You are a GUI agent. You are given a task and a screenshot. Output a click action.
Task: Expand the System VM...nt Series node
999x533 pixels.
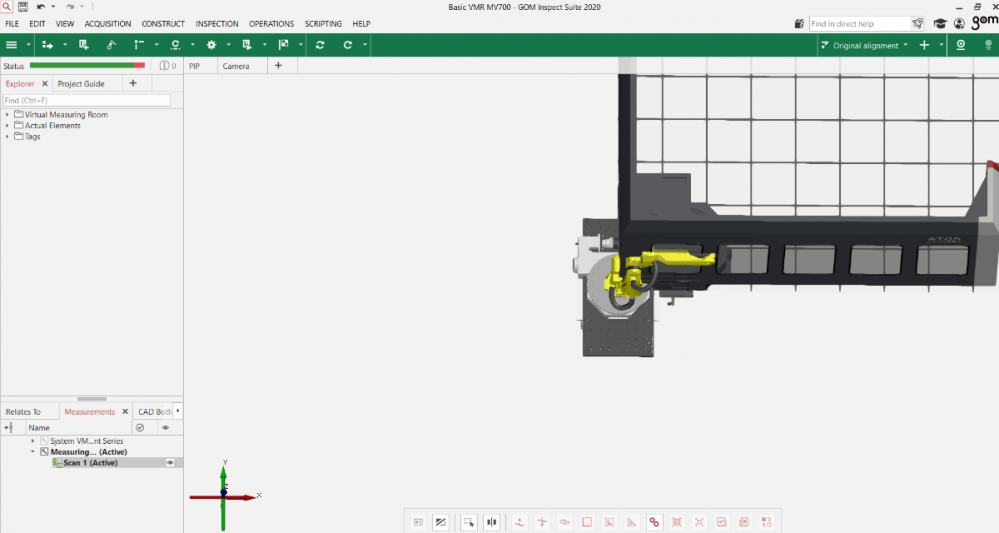33,441
